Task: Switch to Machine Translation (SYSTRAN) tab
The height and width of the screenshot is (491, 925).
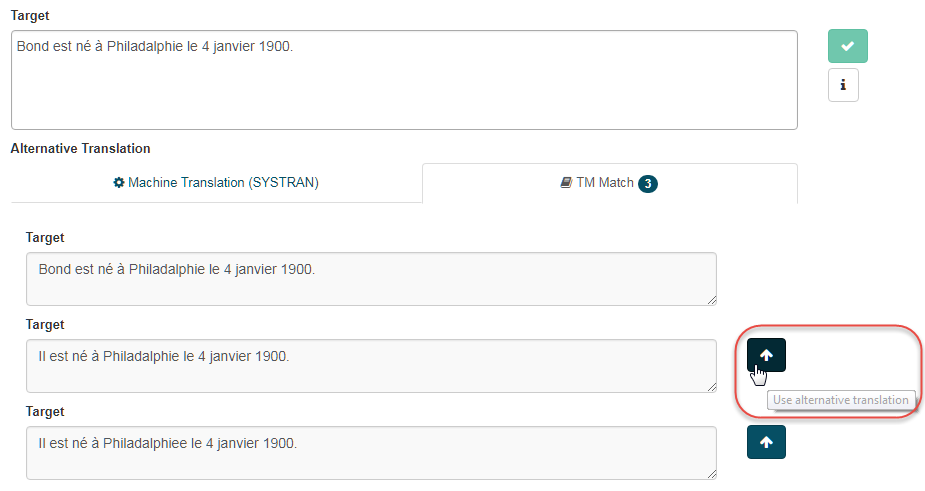Action: coord(216,183)
